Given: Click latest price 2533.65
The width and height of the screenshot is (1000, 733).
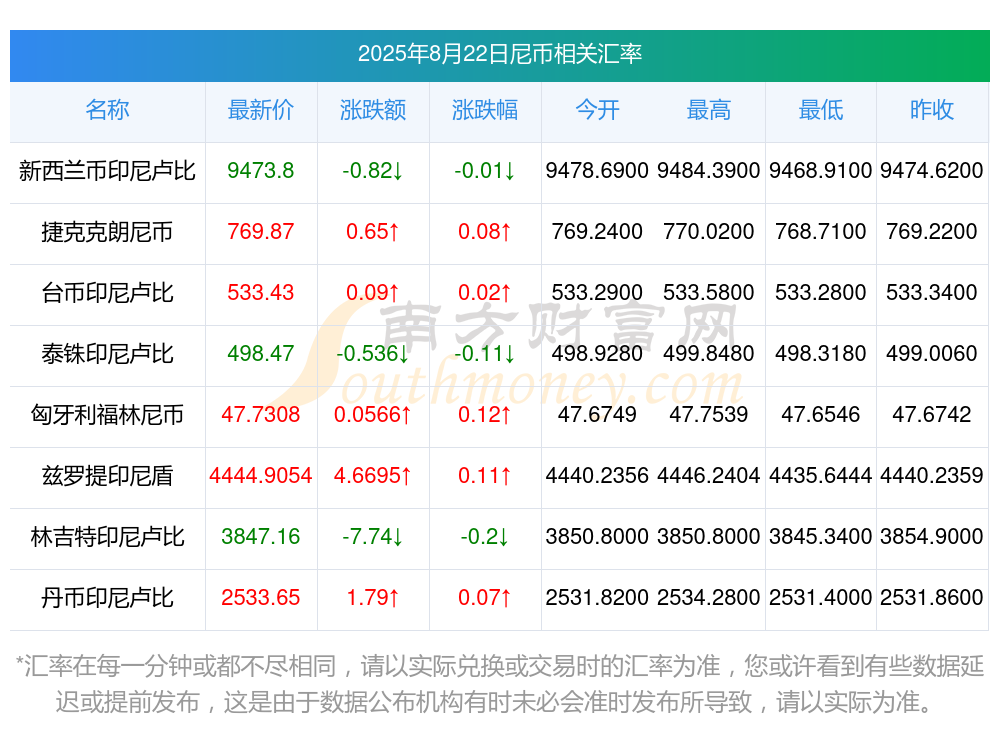Looking at the screenshot, I should [261, 597].
